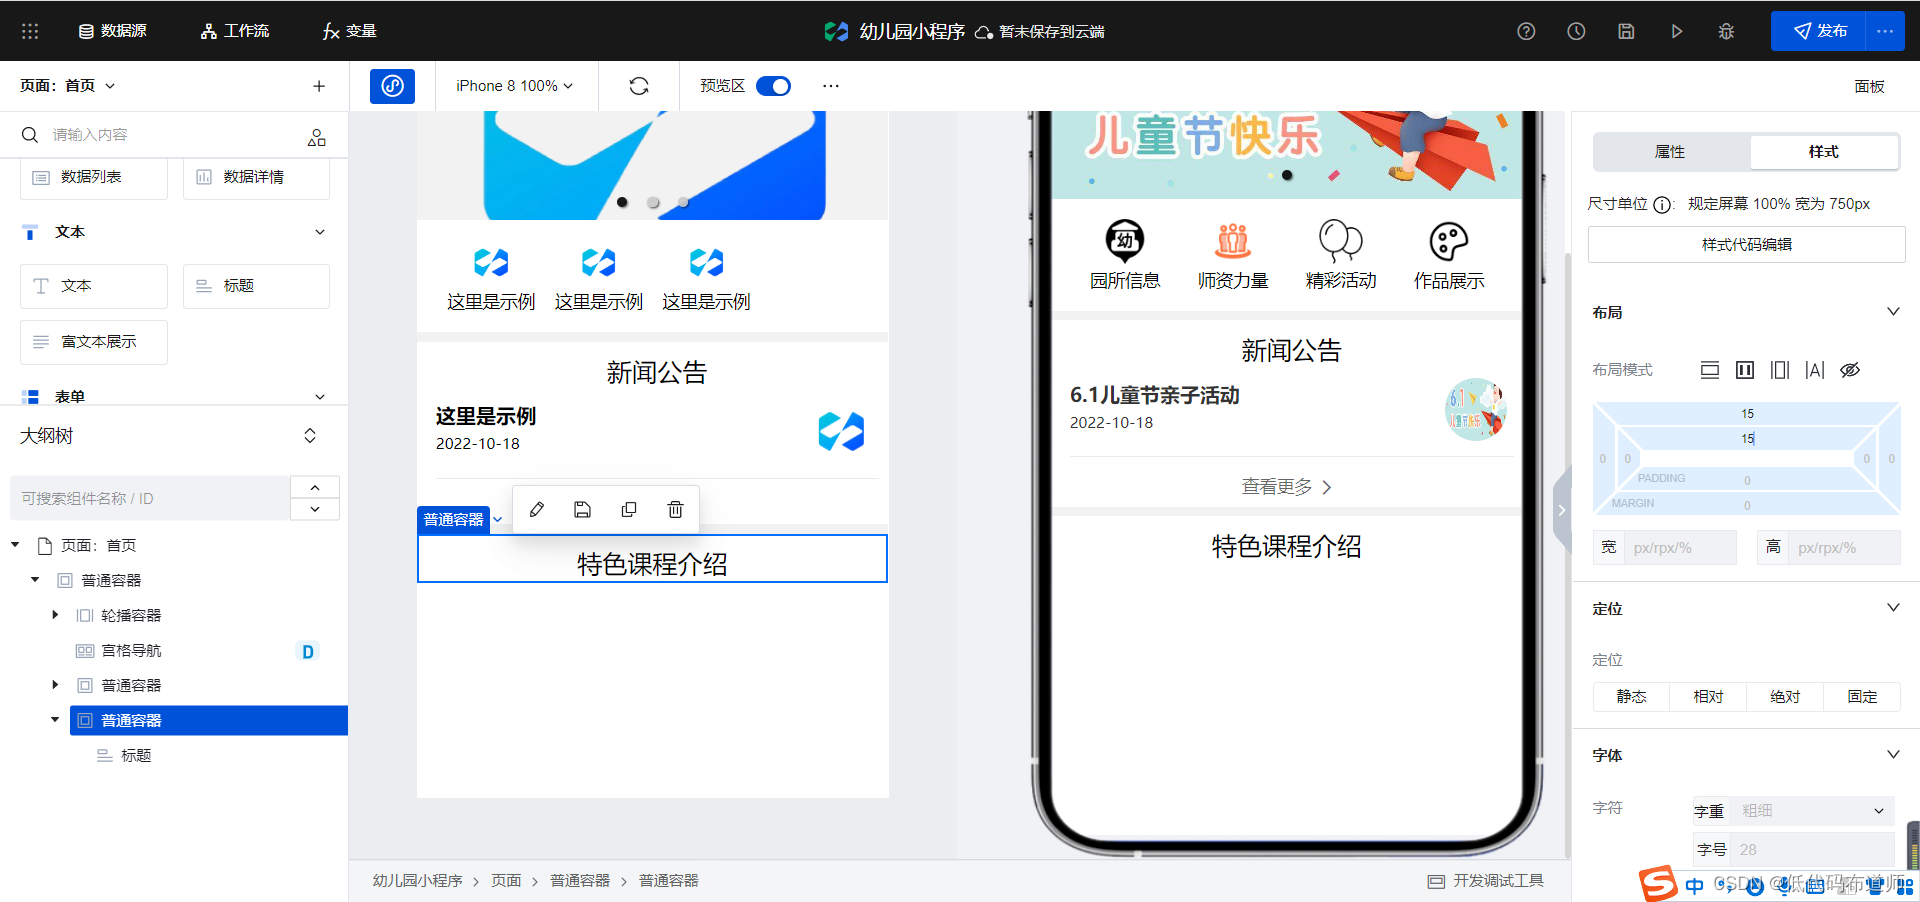Screen dimensions: 1920x902
Task: Select the 标题 heading component
Action: (x=257, y=286)
